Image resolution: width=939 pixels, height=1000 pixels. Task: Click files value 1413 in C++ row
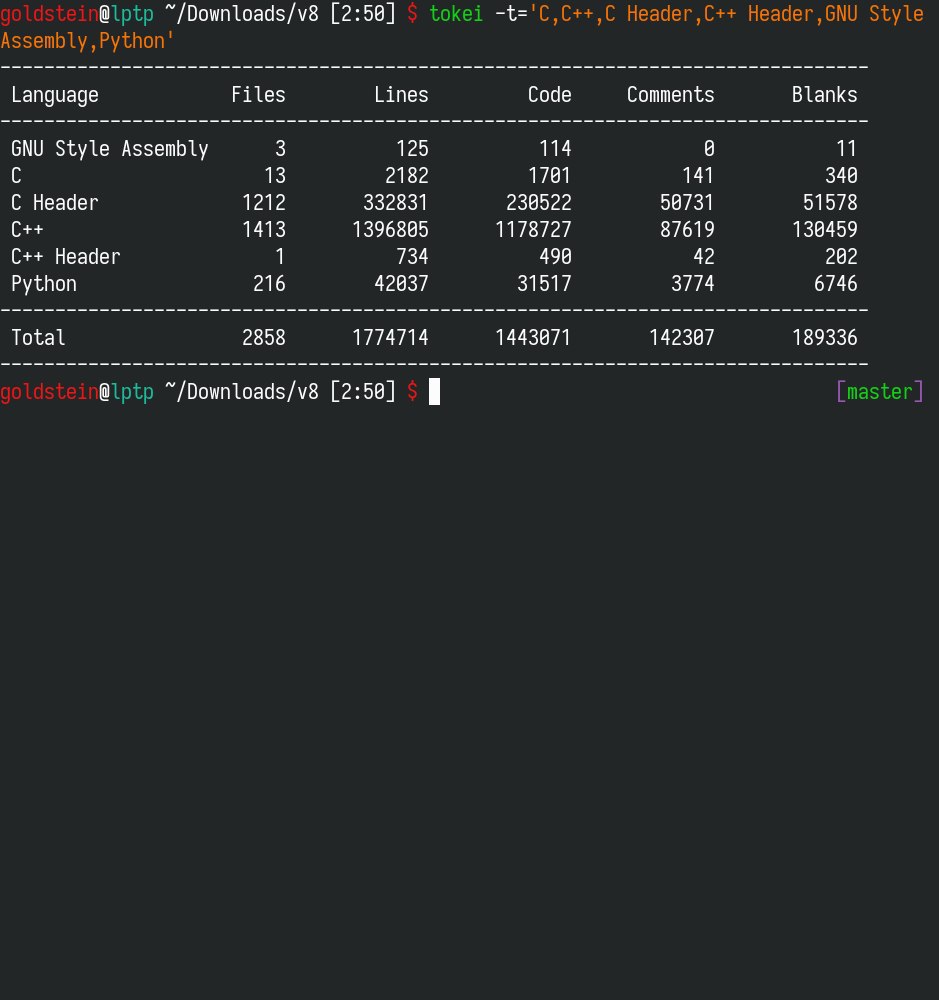coord(264,230)
